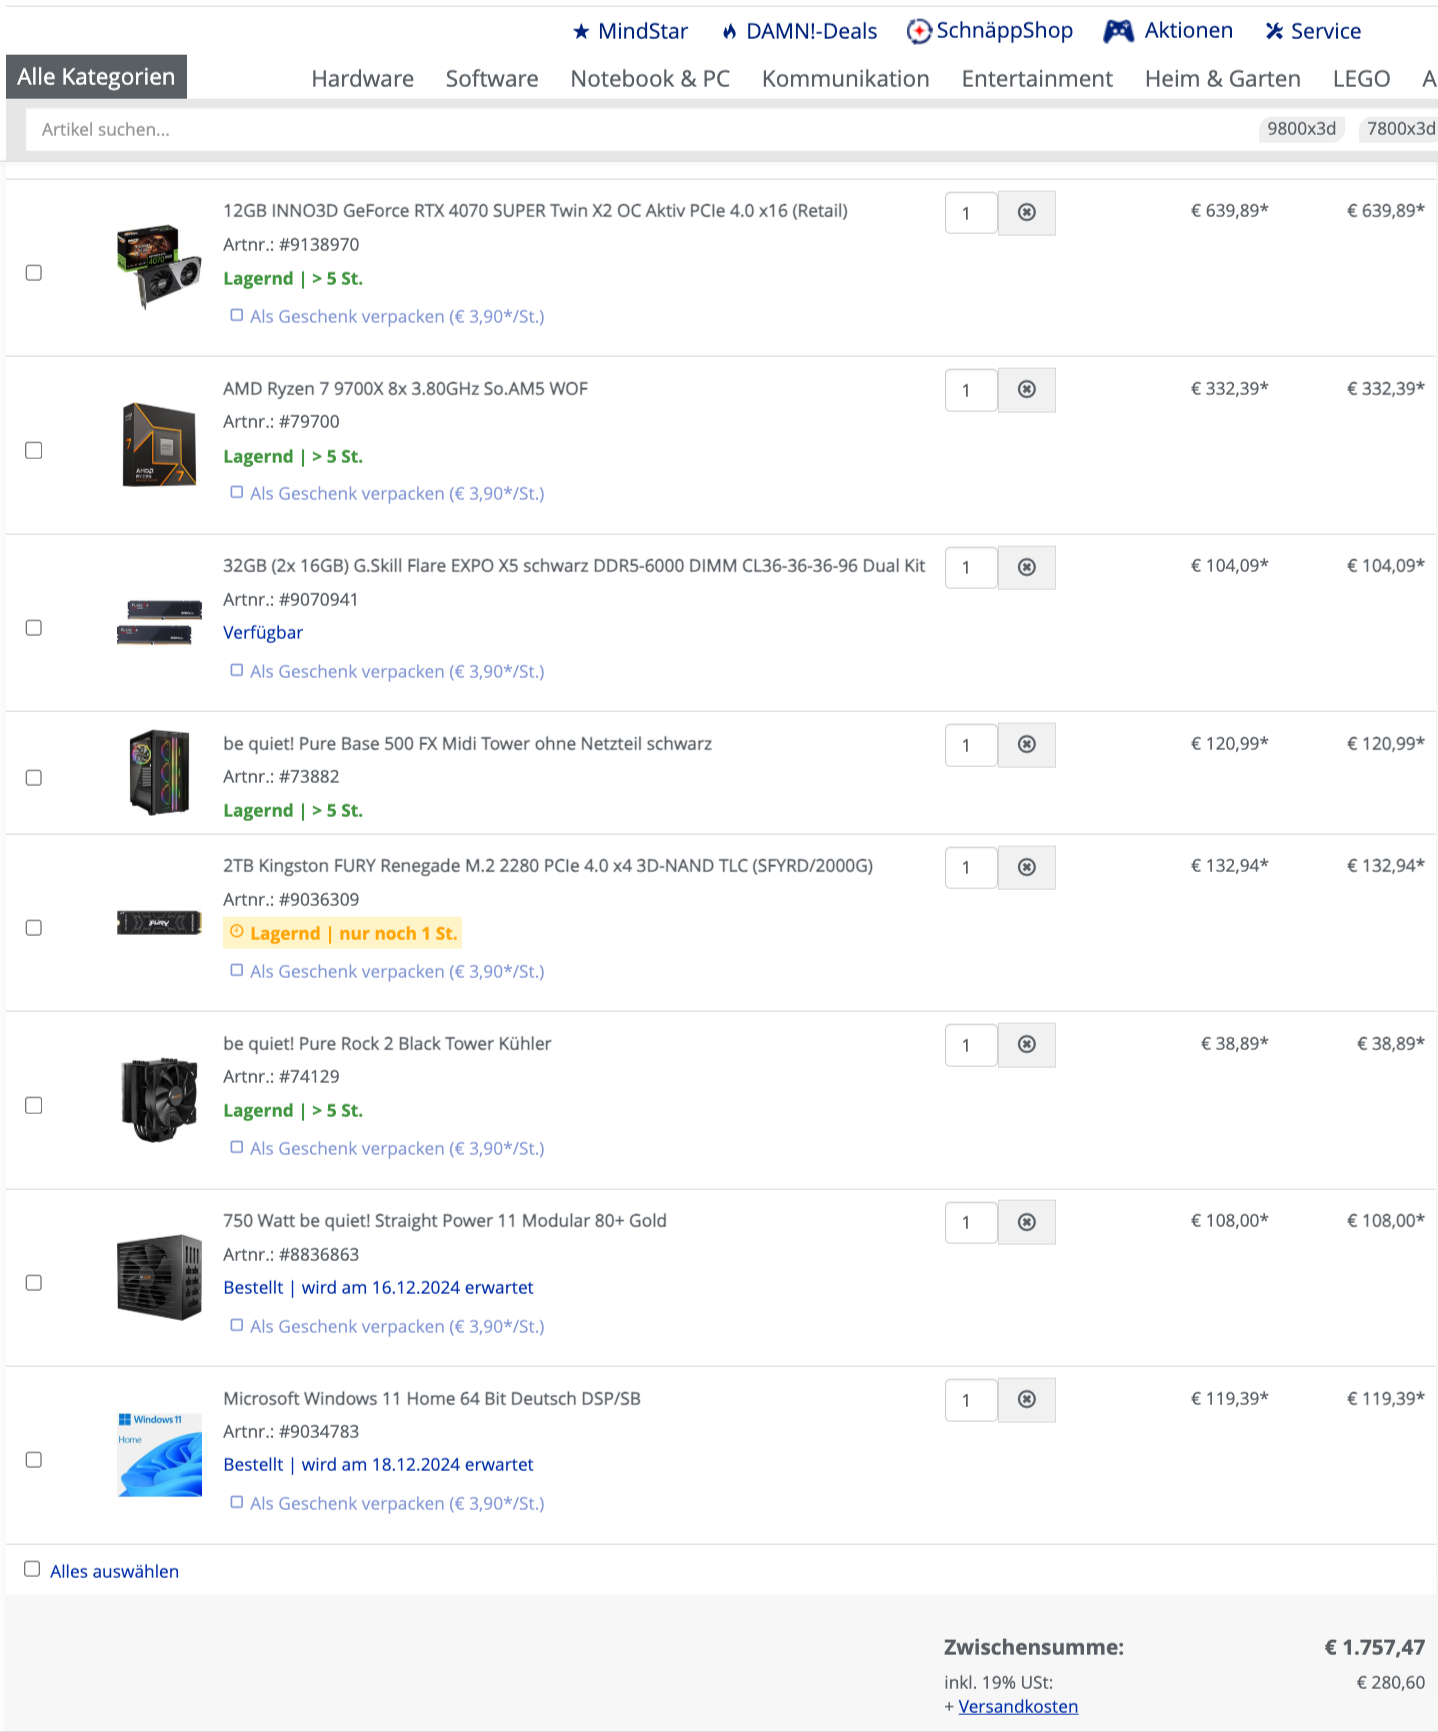The width and height of the screenshot is (1438, 1732).
Task: Click 'Lagernd | nur noch 1 St.' status
Action: click(343, 933)
